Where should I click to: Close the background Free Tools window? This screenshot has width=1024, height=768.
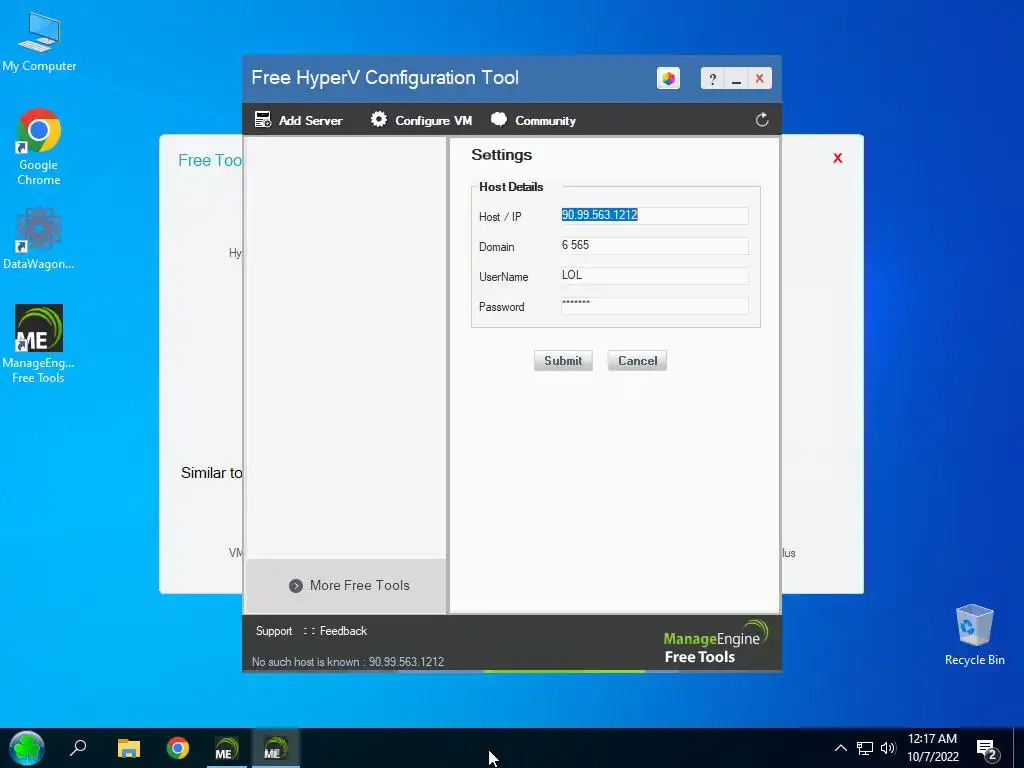tap(838, 158)
